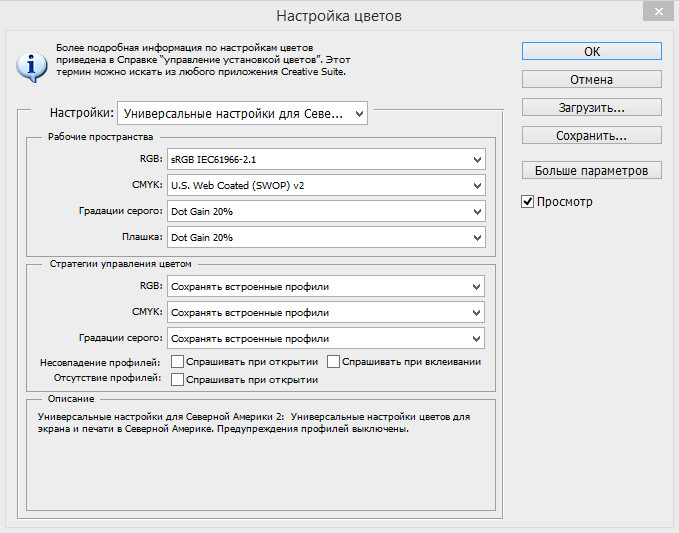Expand Градации серого Dot Gain 20% dropdown
The image size is (679, 533).
(325, 211)
